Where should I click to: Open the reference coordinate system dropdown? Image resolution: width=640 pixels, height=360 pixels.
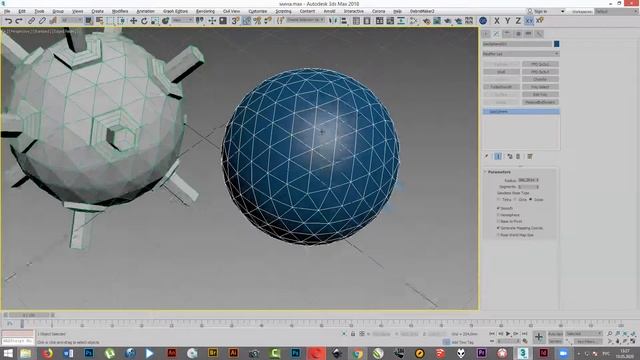tap(182, 20)
